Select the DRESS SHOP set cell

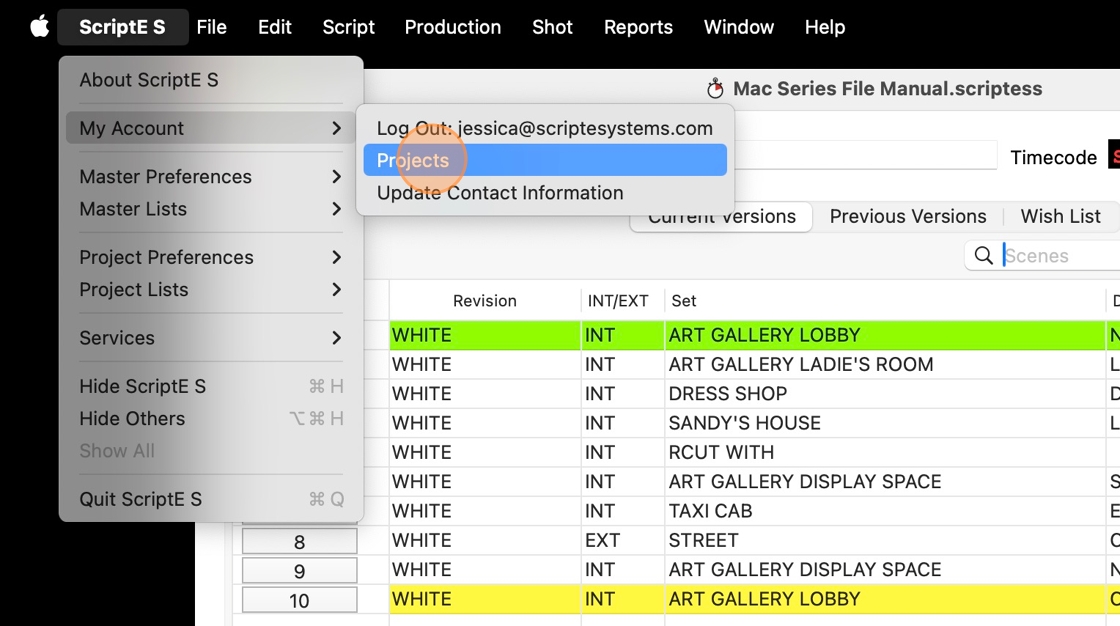point(884,394)
